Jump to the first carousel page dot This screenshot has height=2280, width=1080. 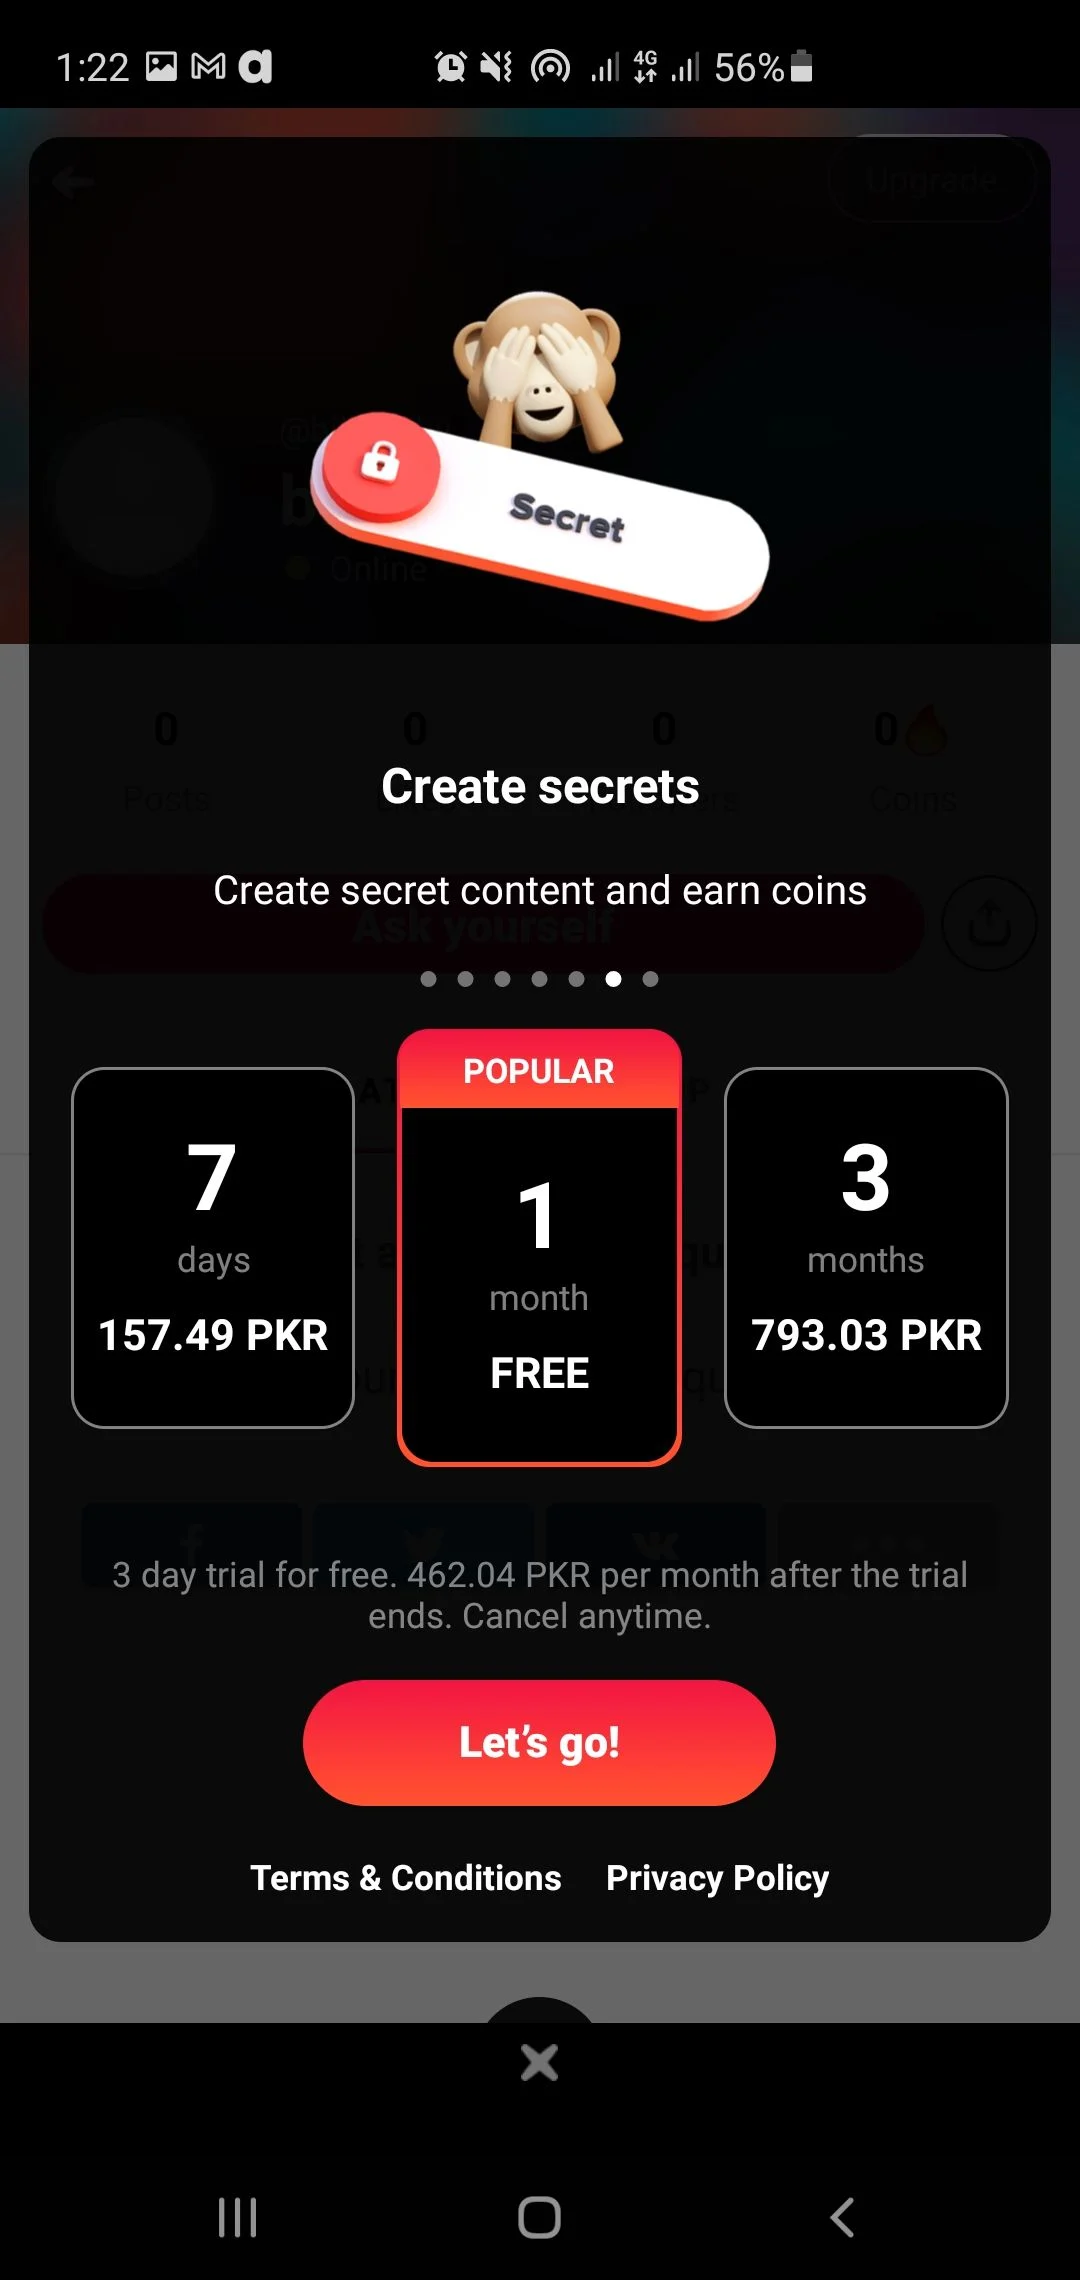click(428, 979)
